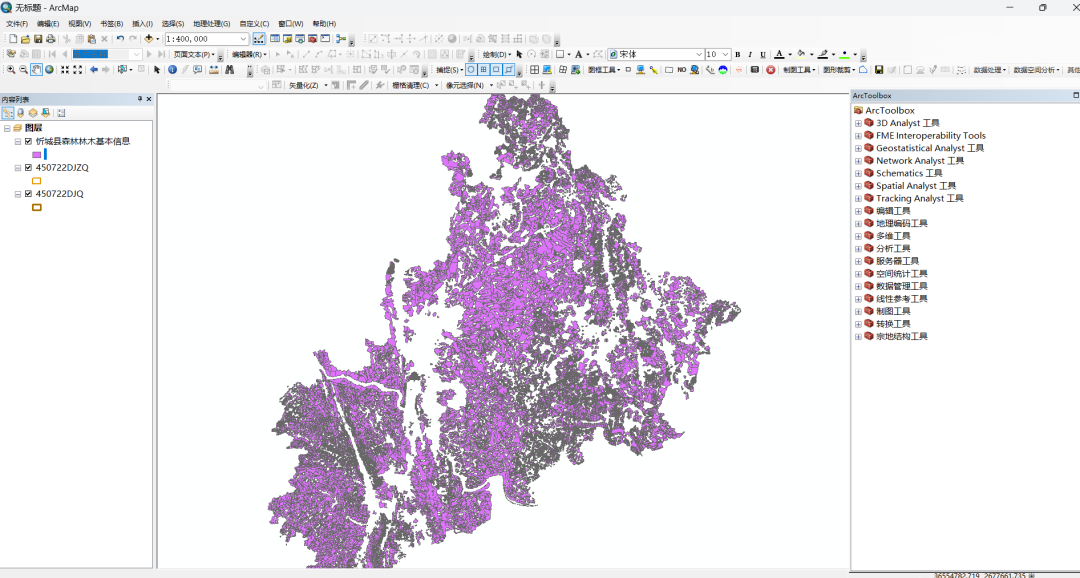Save the map with the Save icon
The width and height of the screenshot is (1080, 578).
click(38, 39)
